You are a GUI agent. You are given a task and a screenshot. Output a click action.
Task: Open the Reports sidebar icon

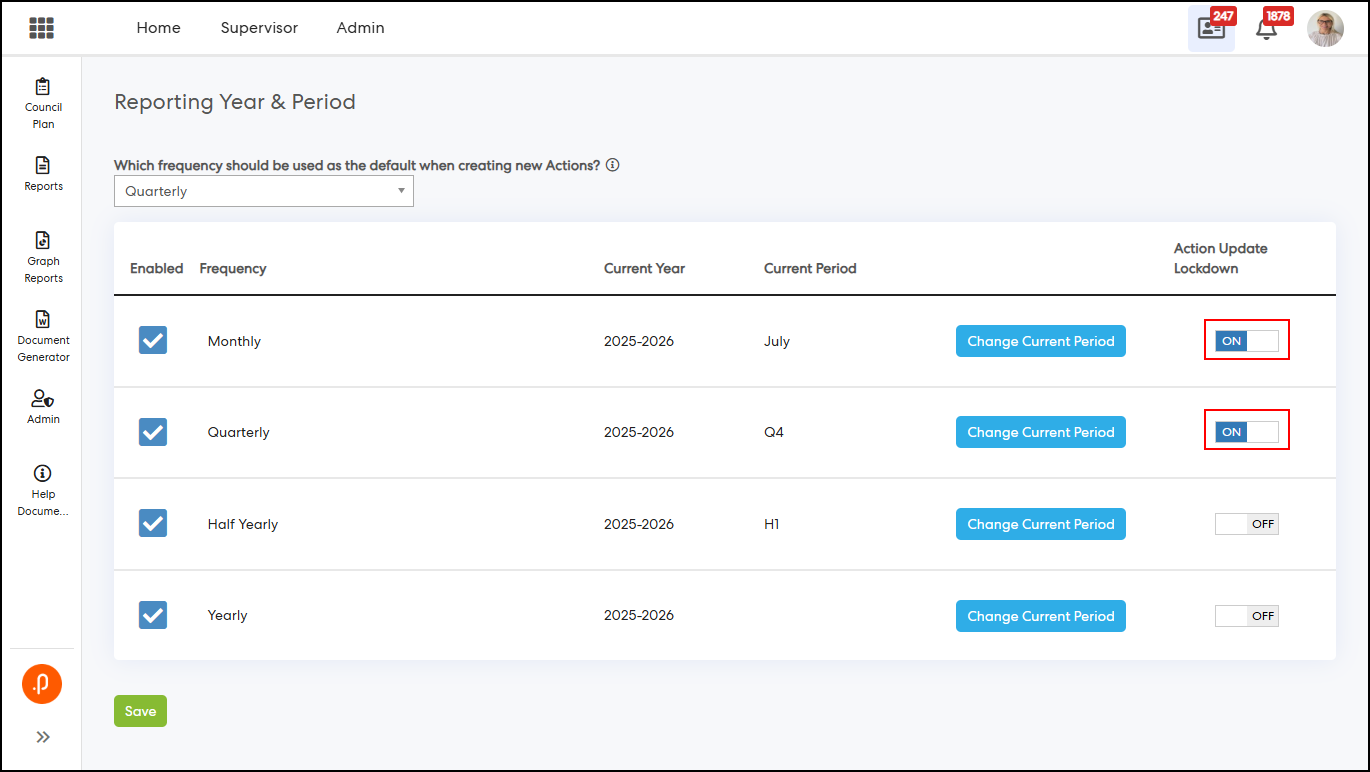pos(43,173)
